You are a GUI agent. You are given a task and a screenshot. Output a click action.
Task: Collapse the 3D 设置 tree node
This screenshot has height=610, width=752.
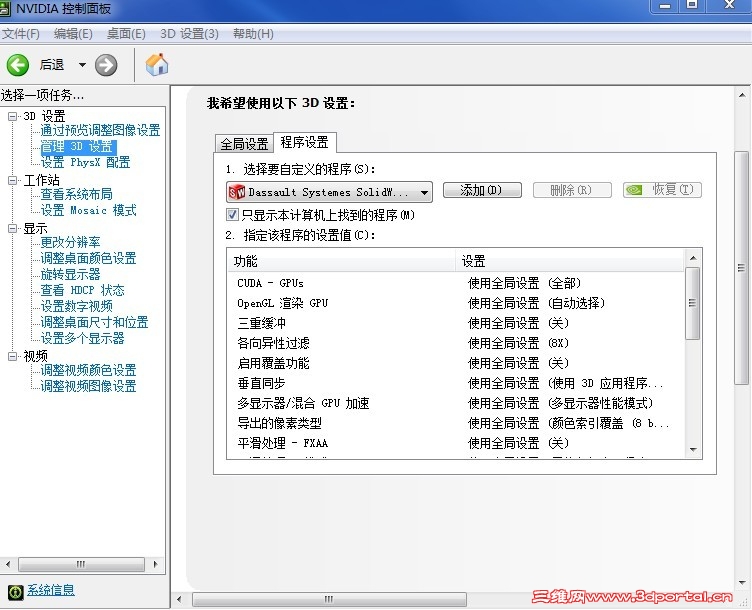click(x=12, y=116)
